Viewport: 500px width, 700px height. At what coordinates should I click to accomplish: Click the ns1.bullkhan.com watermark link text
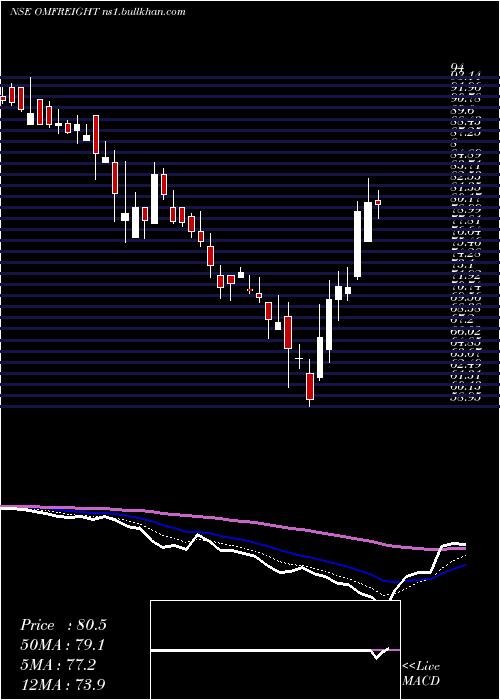(x=142, y=12)
